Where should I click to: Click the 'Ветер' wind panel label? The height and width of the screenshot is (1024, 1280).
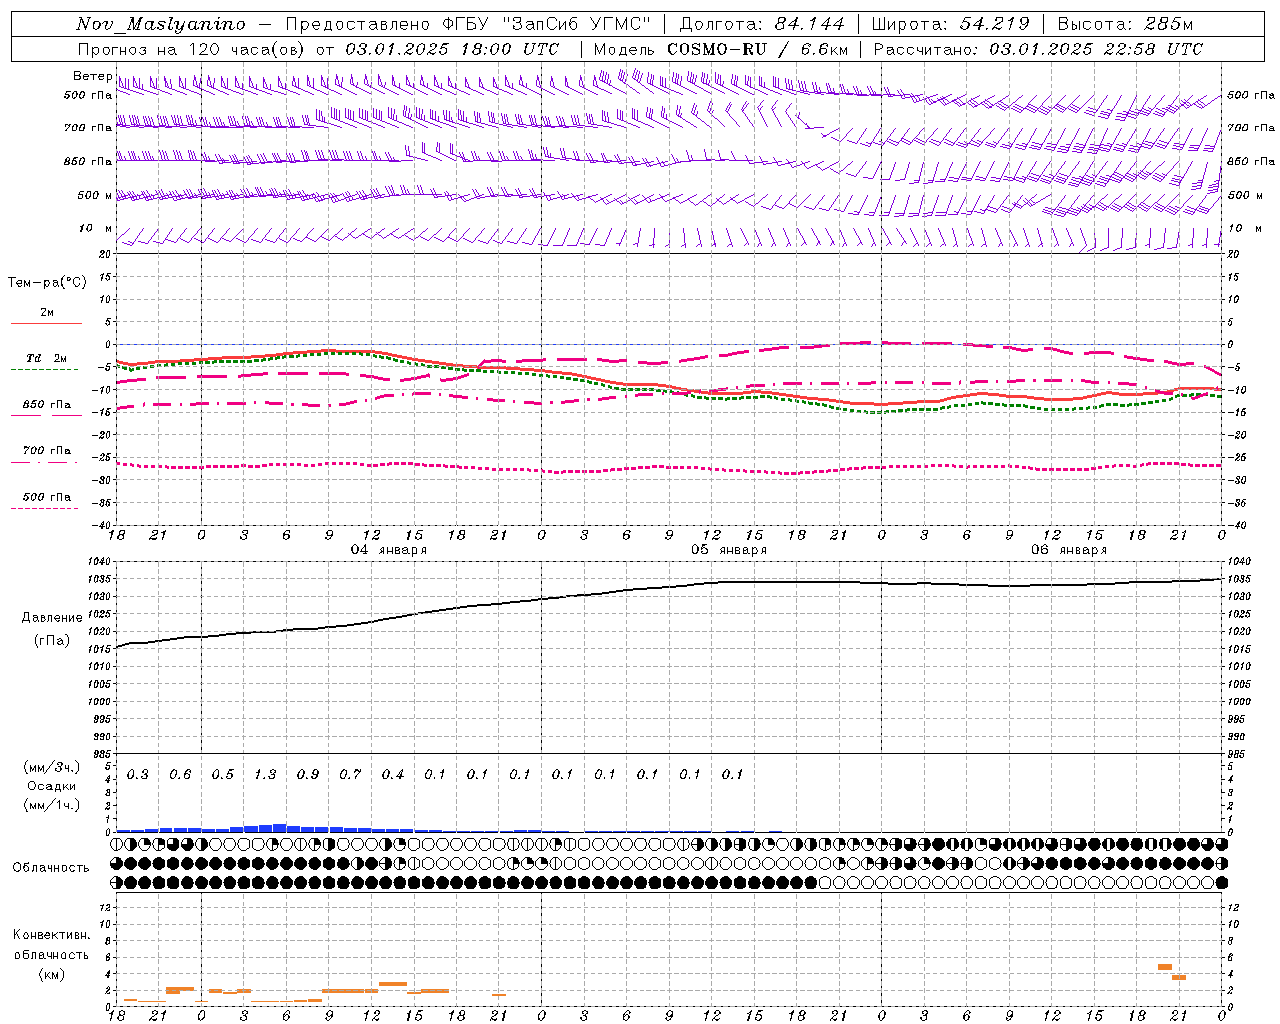[92, 76]
